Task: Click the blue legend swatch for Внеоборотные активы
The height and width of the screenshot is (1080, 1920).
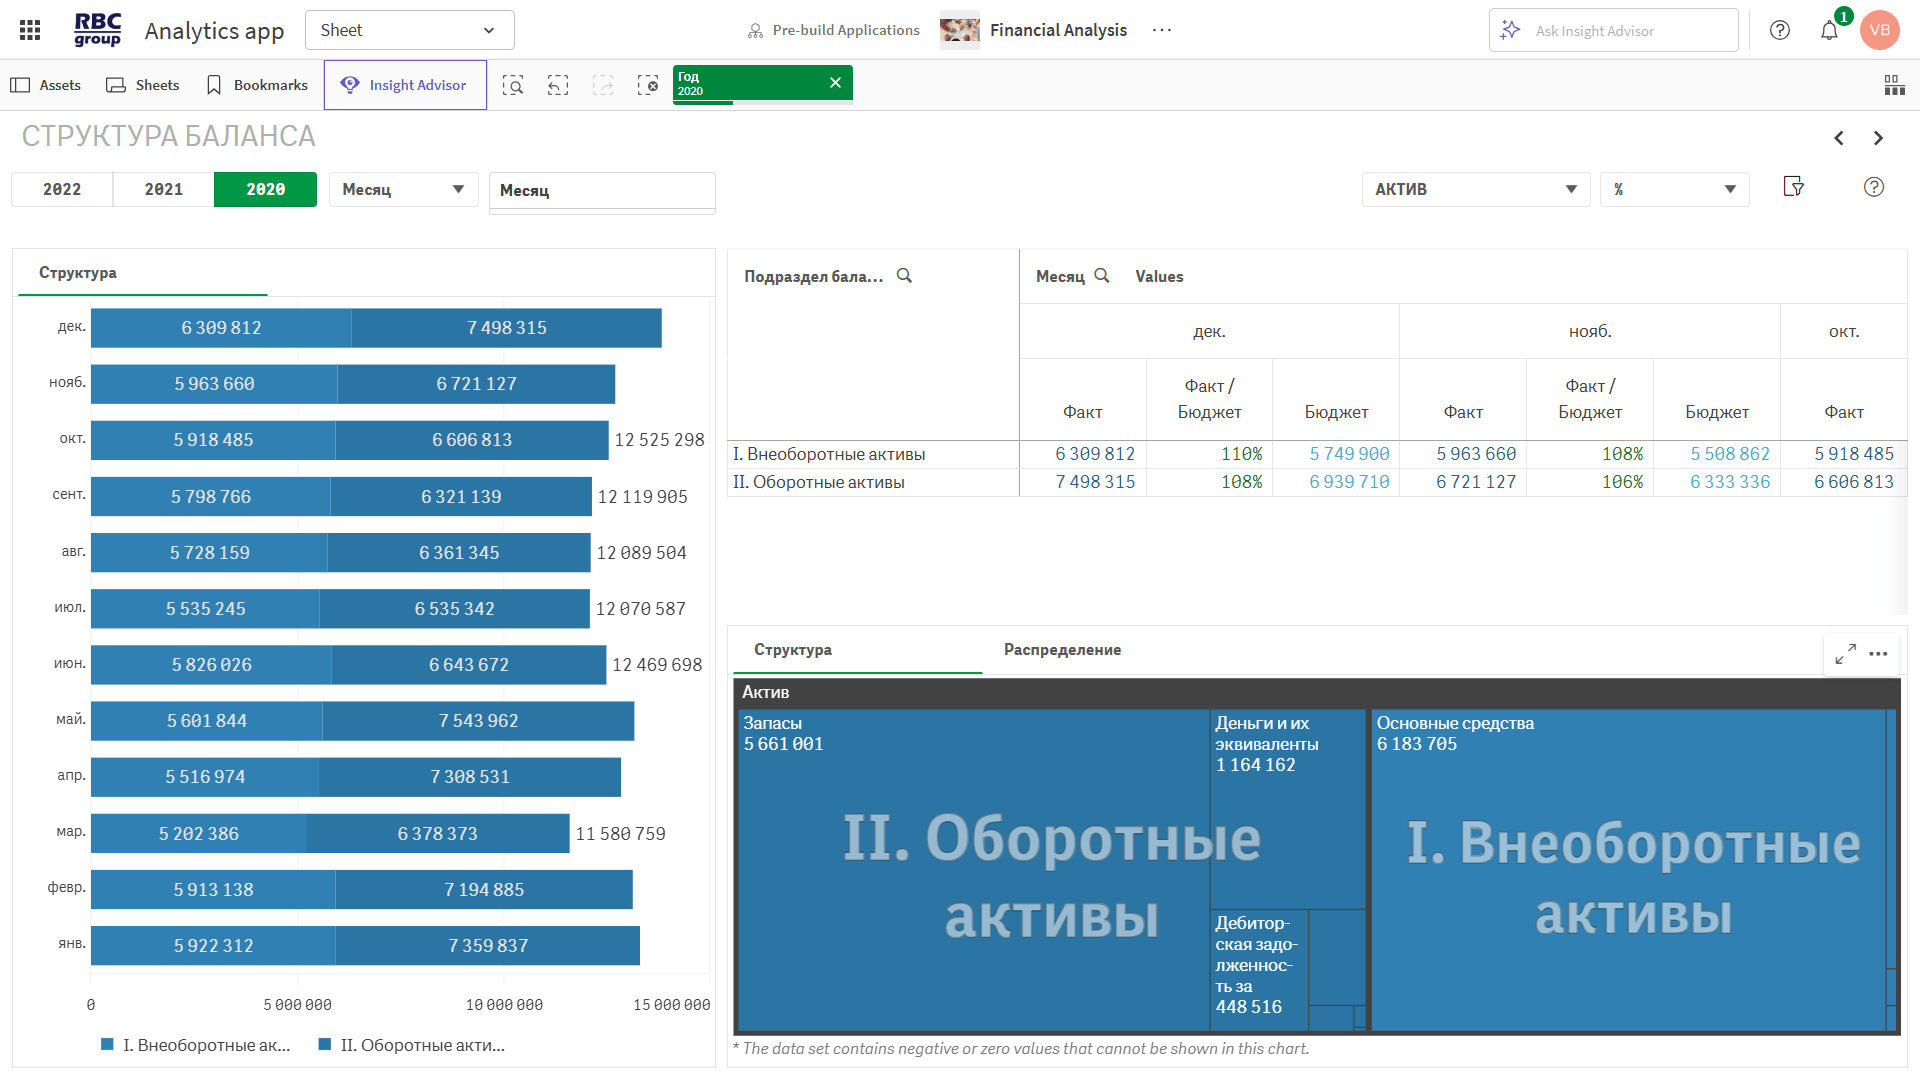Action: [107, 1044]
